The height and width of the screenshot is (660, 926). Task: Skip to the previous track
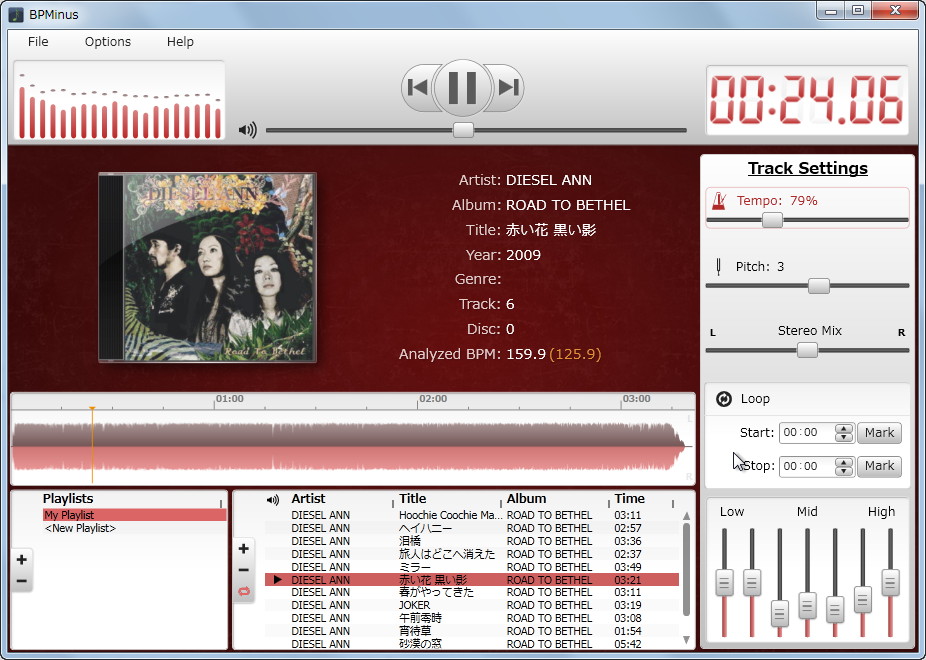[418, 87]
